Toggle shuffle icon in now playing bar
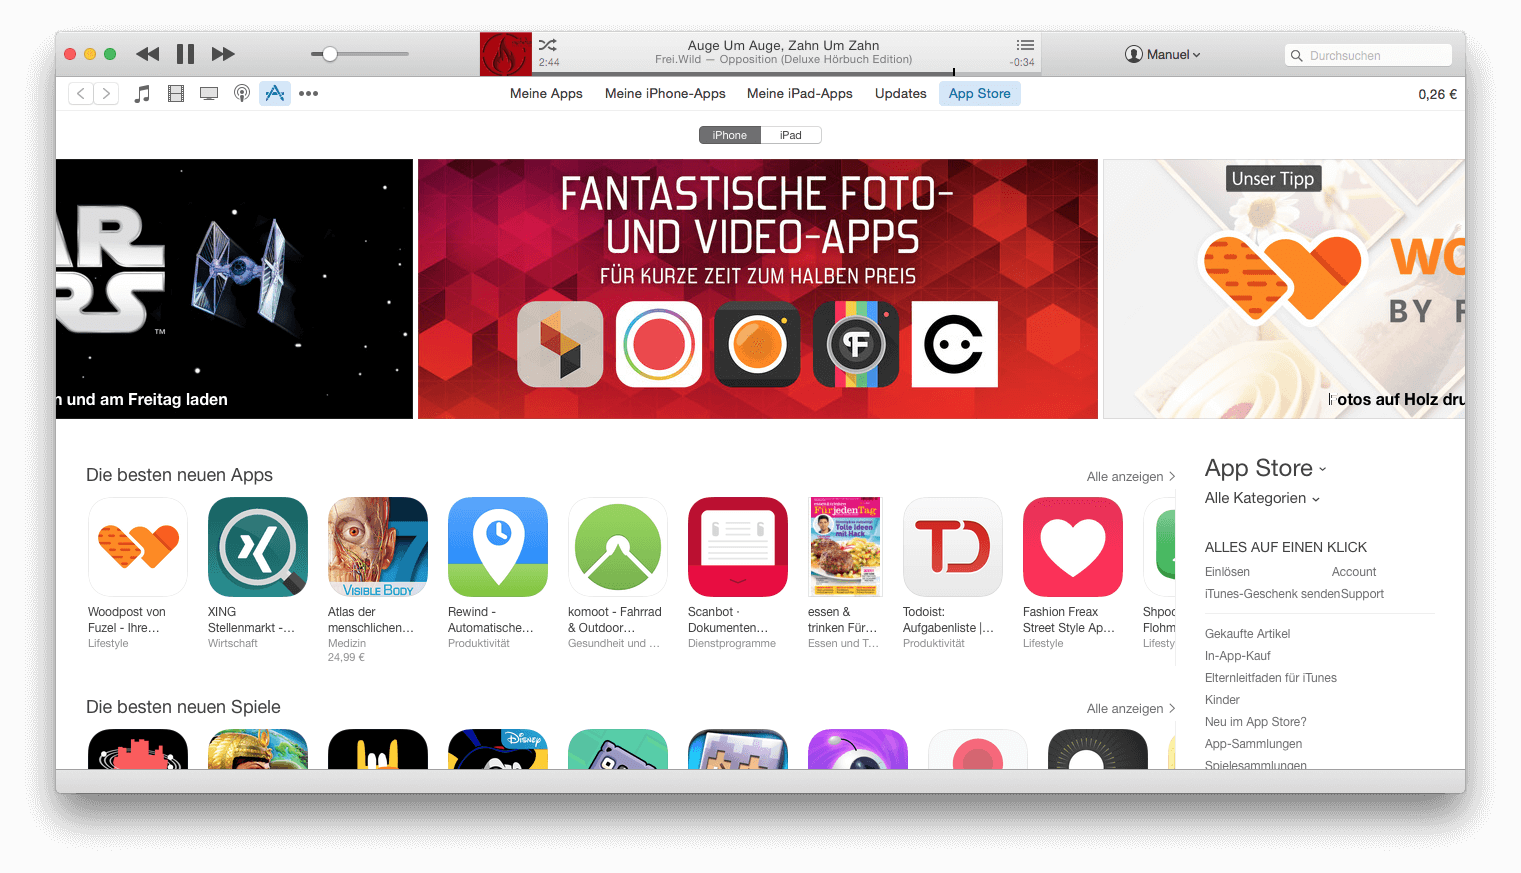This screenshot has width=1521, height=873. 548,45
